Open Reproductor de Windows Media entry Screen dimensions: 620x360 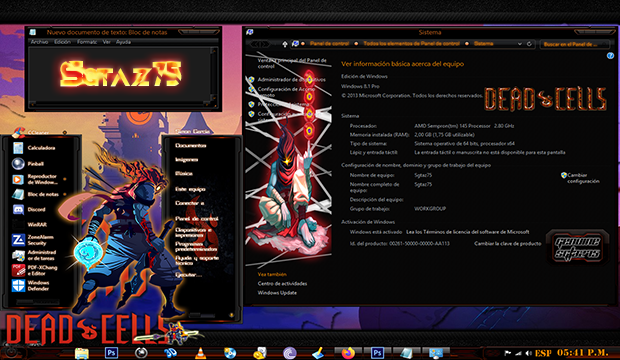[x=34, y=179]
